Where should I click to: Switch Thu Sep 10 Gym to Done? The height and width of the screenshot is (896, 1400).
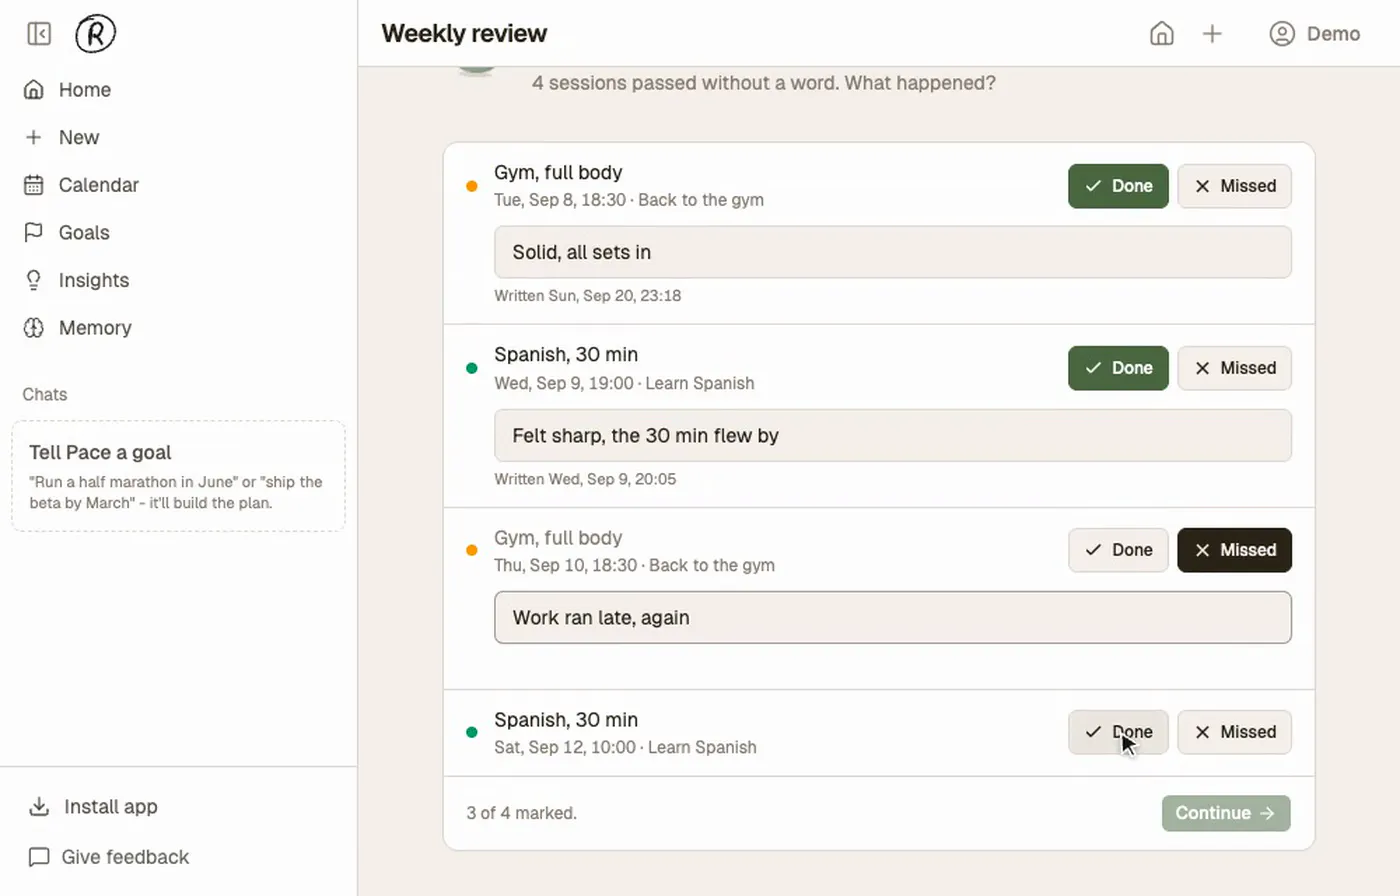1118,550
